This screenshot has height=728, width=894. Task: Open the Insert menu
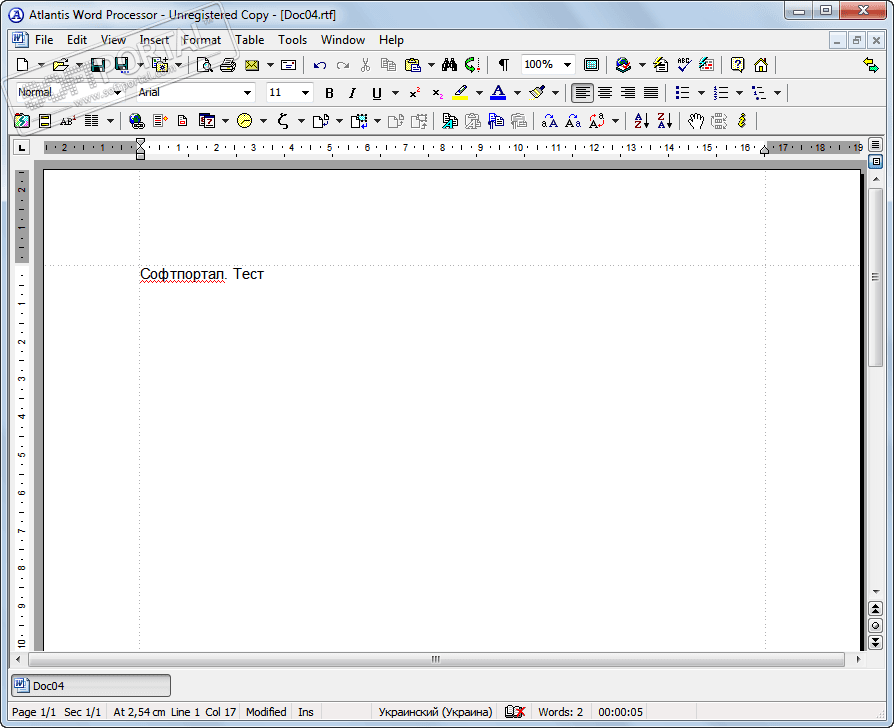coord(155,40)
